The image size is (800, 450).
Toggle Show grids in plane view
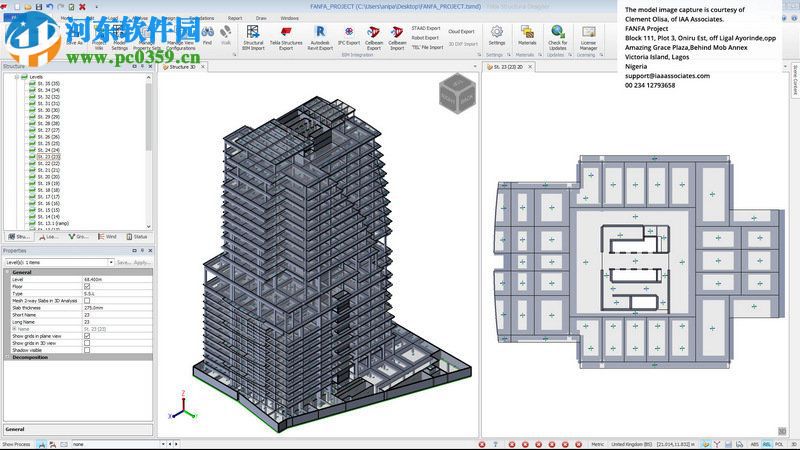click(87, 336)
